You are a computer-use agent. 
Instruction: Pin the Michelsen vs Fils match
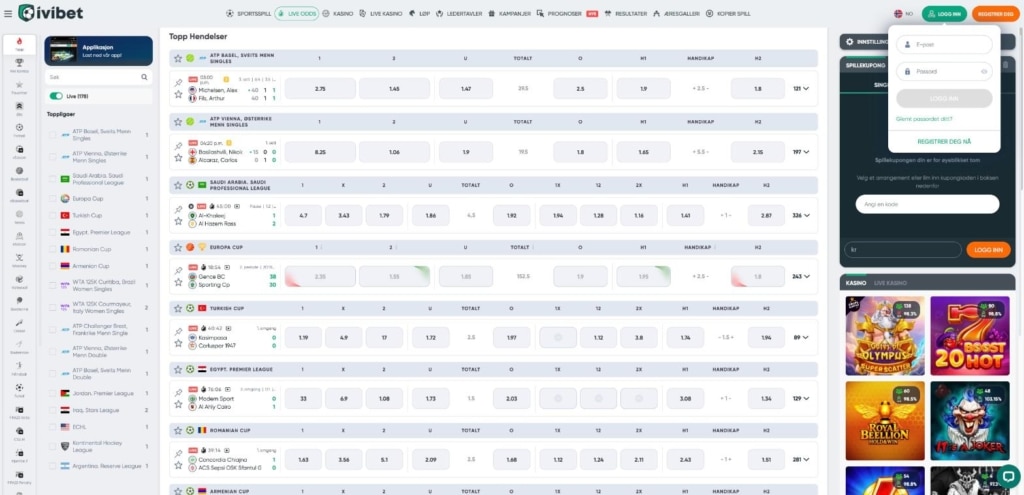[x=178, y=83]
